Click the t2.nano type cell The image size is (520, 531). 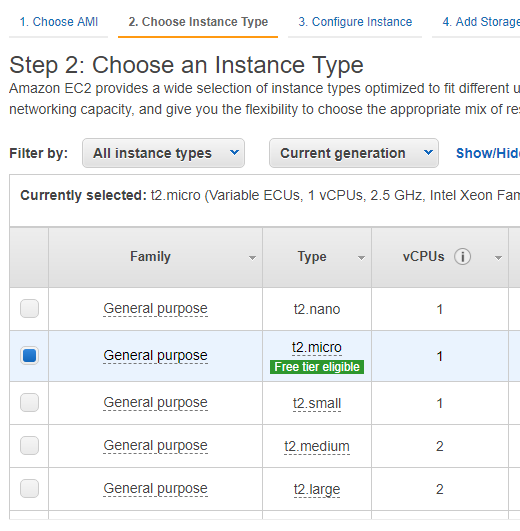pyautogui.click(x=317, y=309)
